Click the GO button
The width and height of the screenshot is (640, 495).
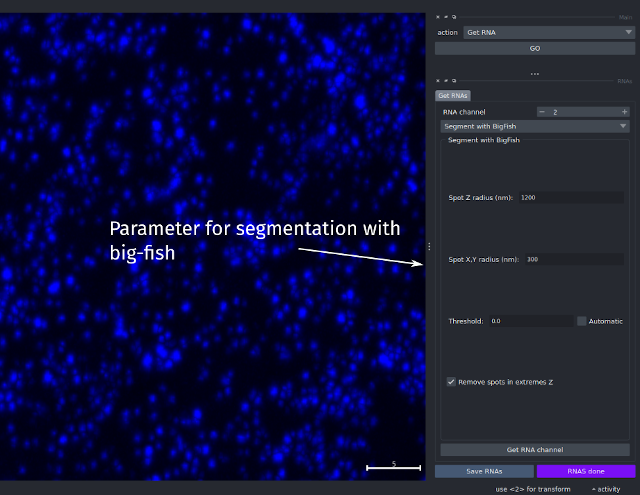click(x=535, y=48)
